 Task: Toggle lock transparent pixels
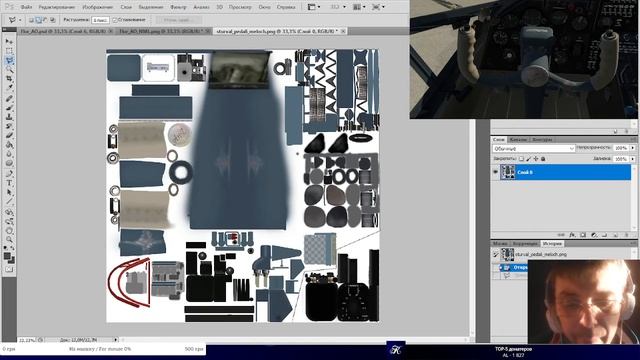521,159
